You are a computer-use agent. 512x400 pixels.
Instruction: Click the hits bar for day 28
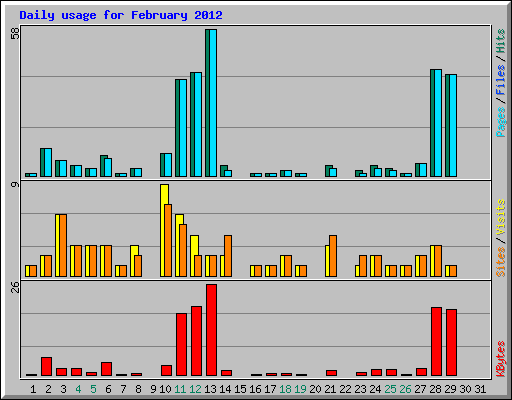pos(433,123)
